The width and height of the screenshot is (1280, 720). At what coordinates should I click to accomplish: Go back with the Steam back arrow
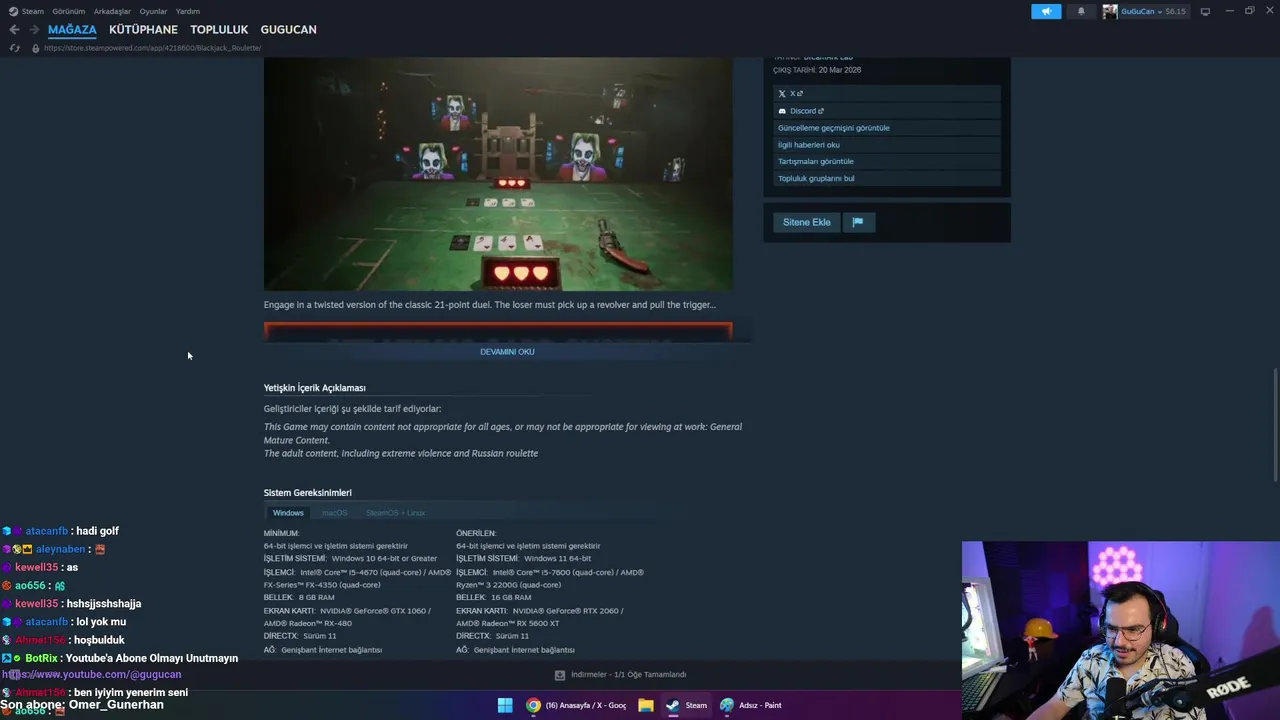[14, 30]
